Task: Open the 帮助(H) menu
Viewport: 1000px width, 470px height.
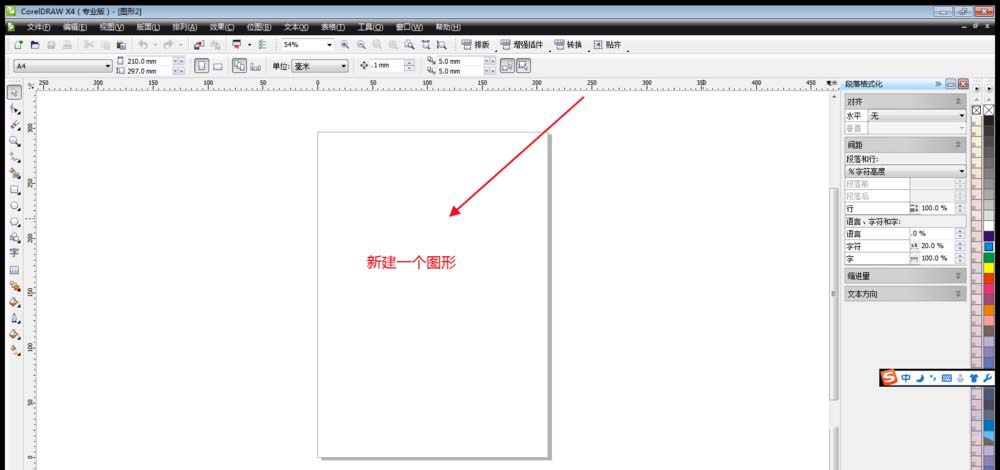Action: 448,27
